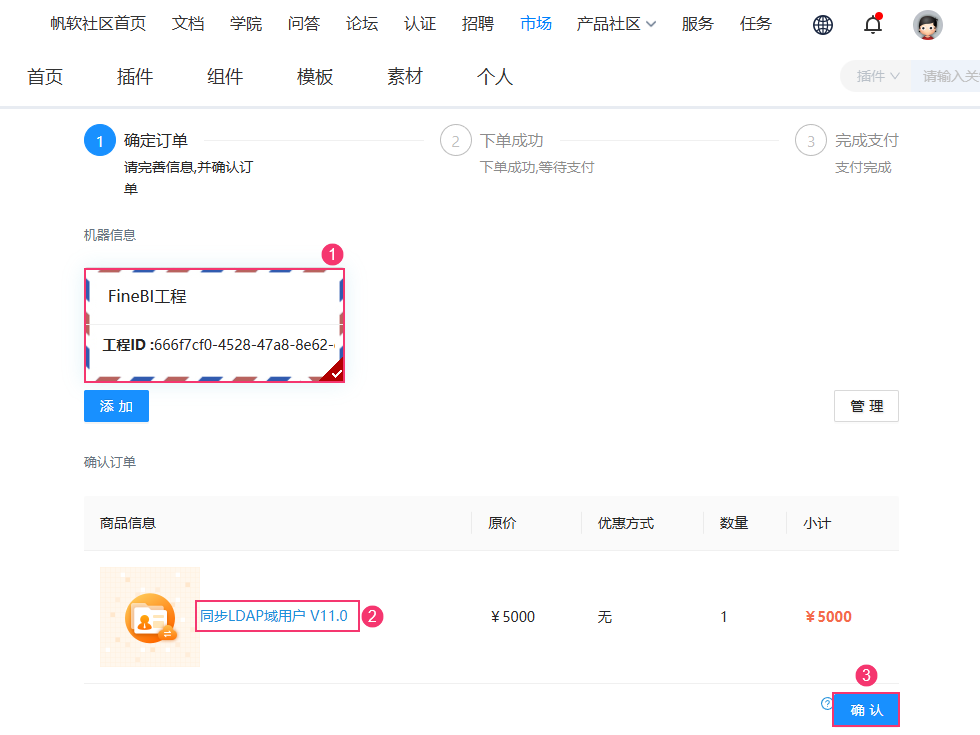The image size is (980, 735).
Task: Click the 无 discount cell
Action: tap(604, 617)
